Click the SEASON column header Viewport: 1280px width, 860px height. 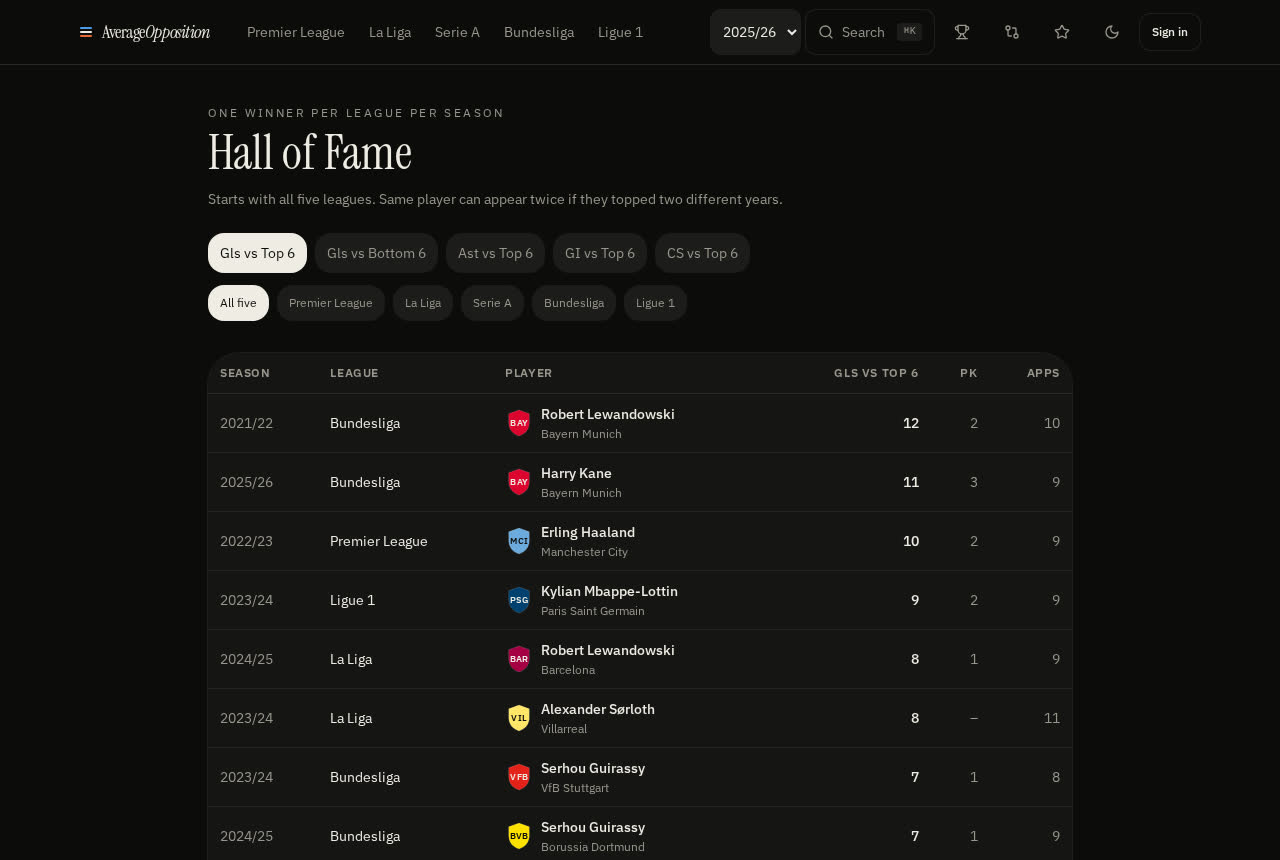pos(245,373)
